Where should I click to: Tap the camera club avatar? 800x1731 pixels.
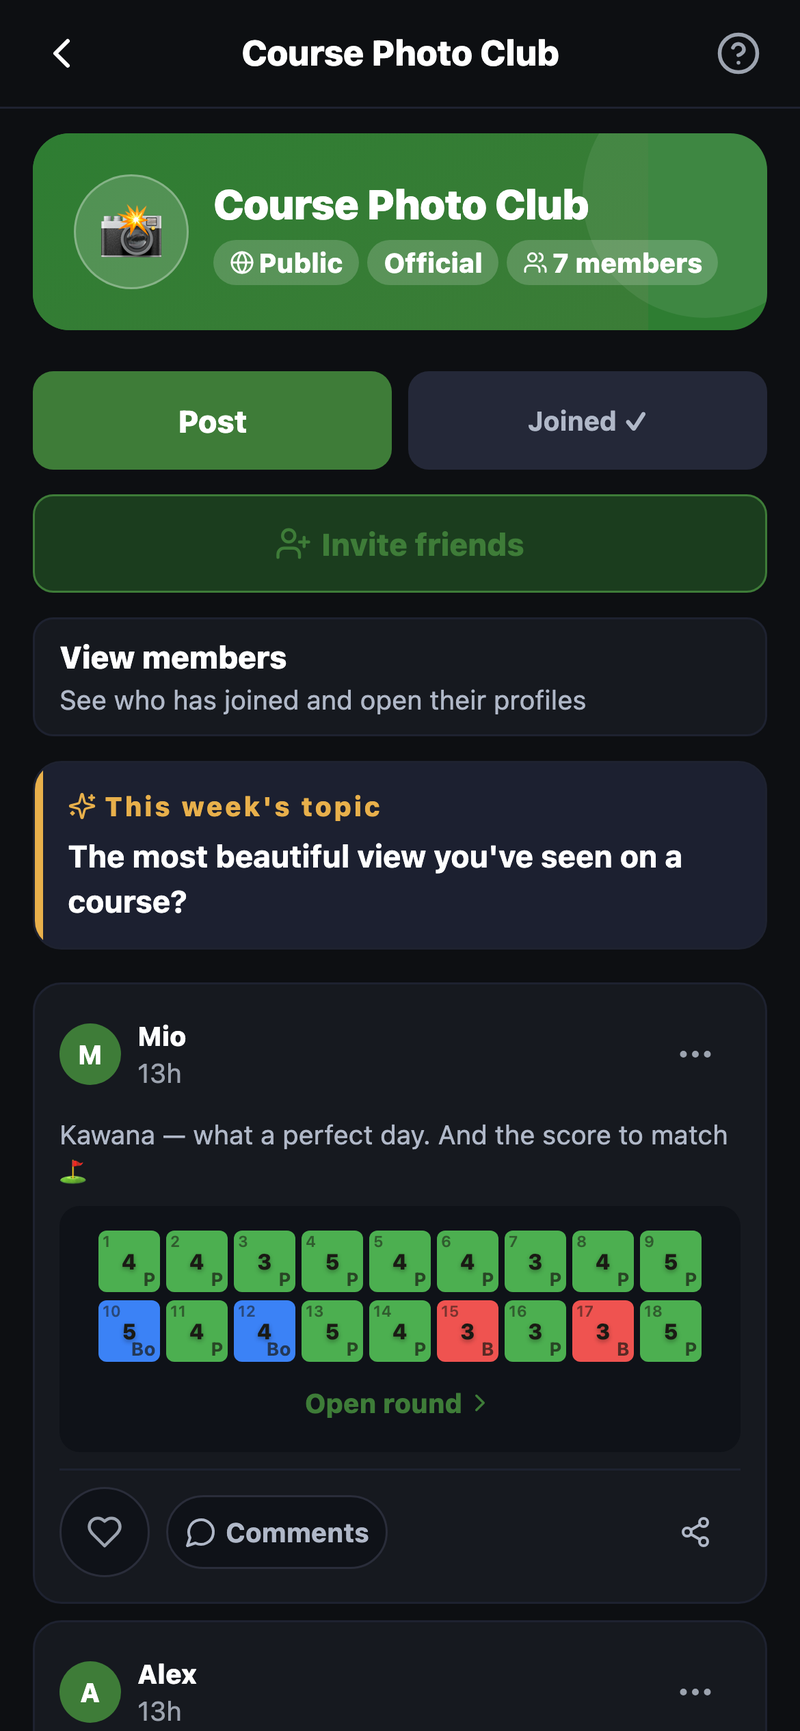pyautogui.click(x=131, y=232)
